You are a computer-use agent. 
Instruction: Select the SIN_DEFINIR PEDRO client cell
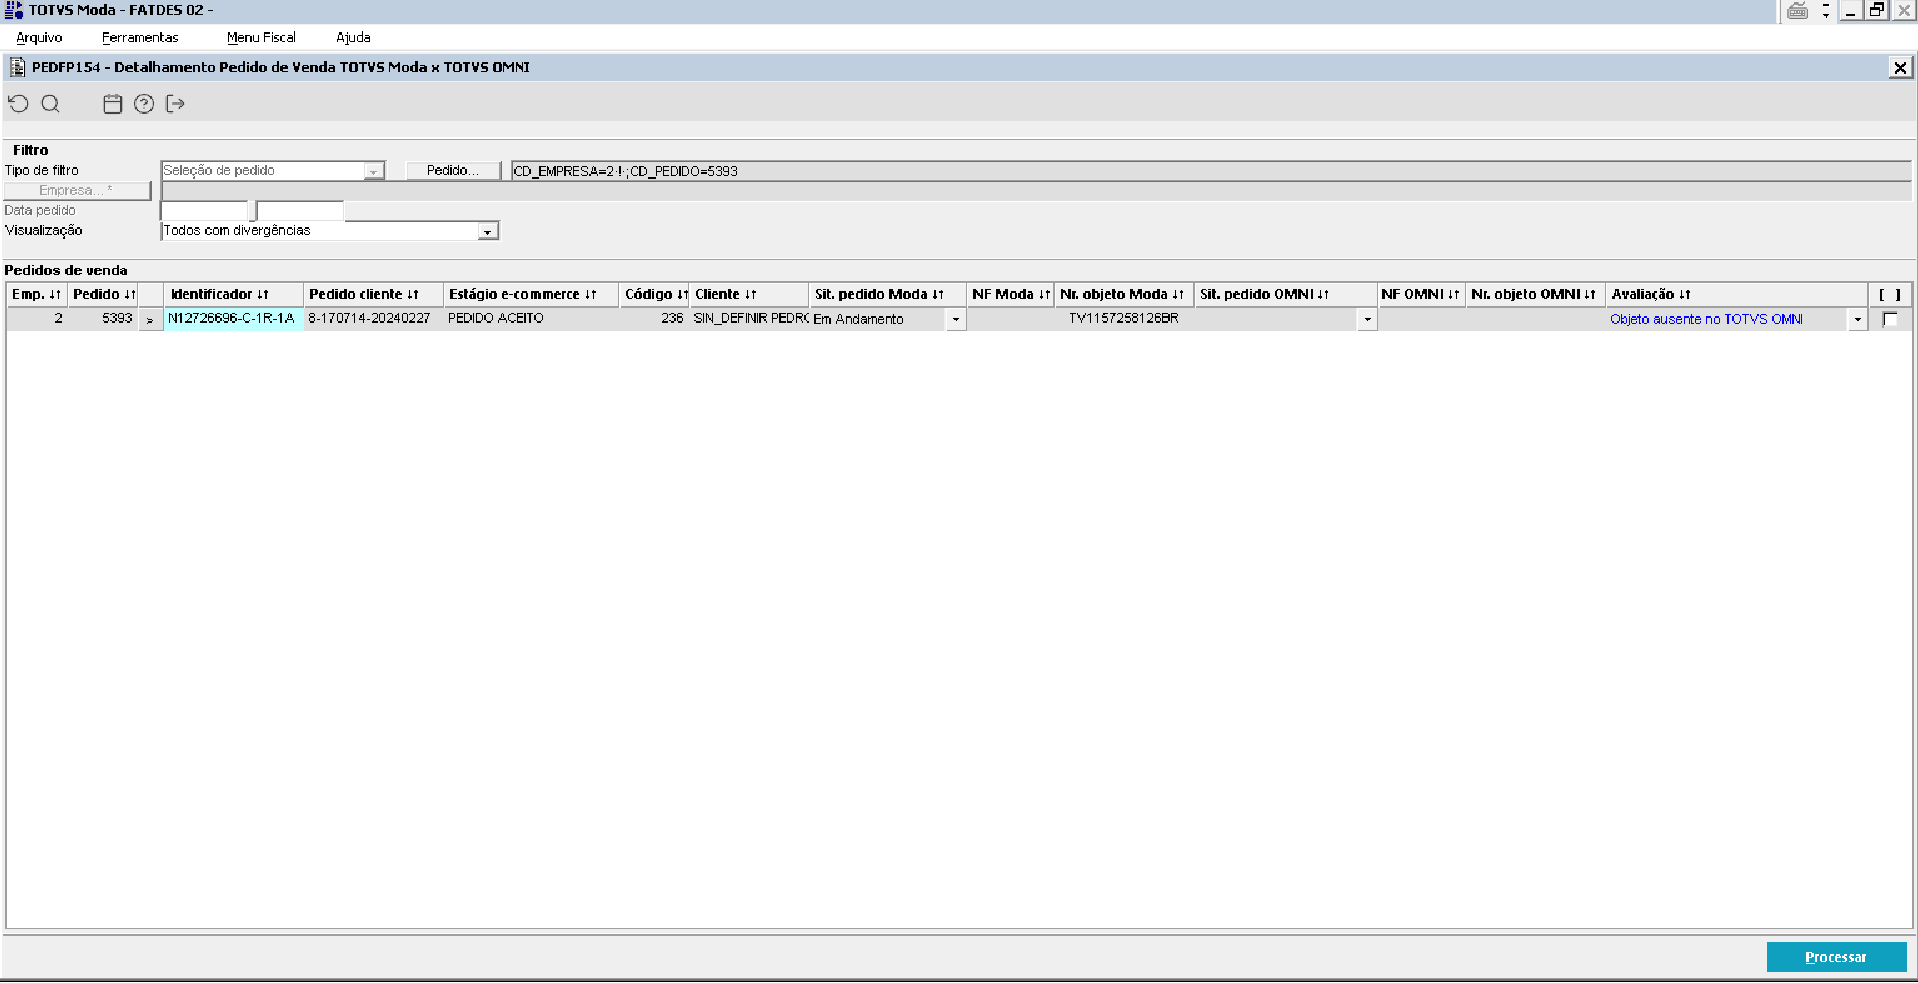point(749,319)
